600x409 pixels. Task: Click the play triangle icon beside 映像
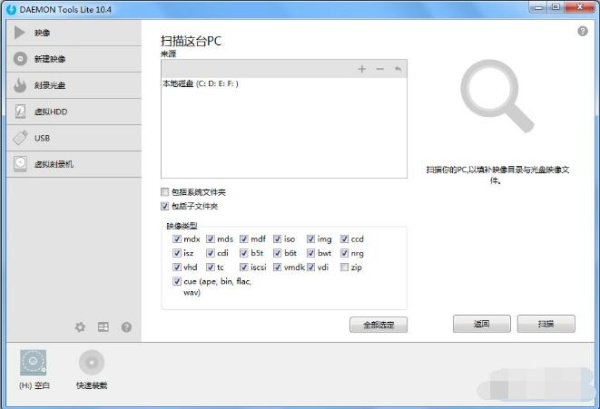20,33
